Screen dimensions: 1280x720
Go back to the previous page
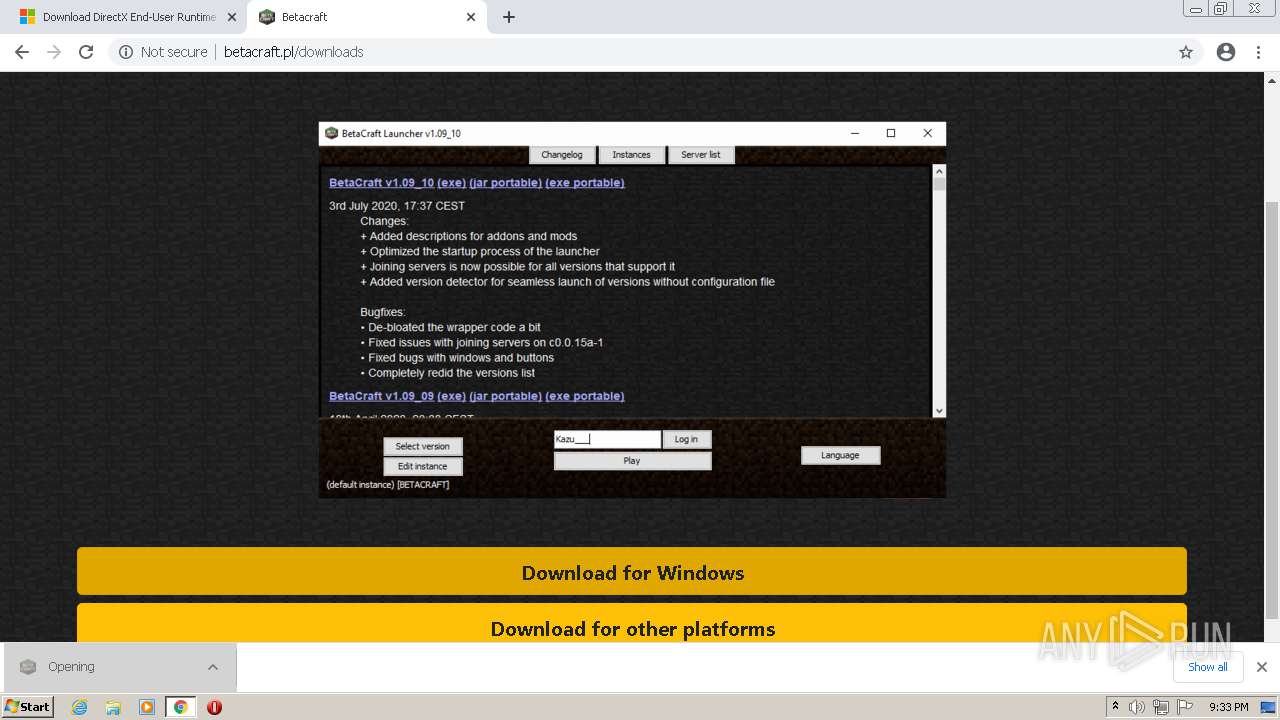pos(21,52)
